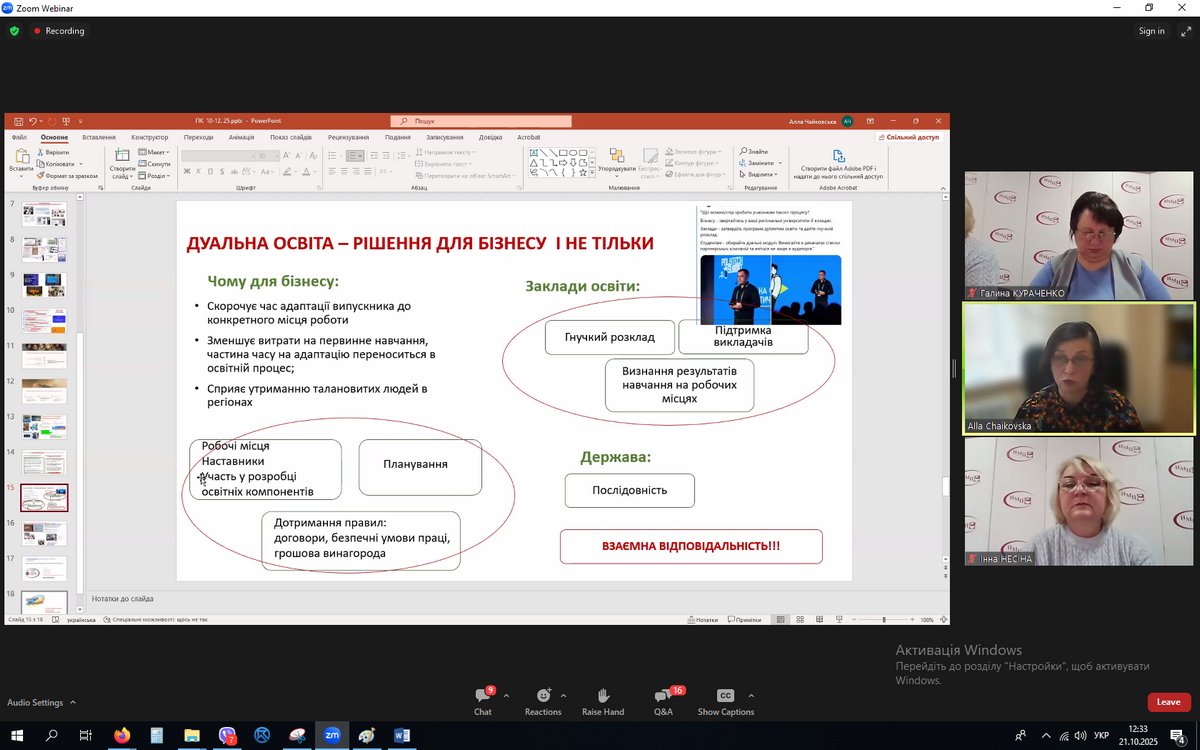Click the Sign in link
The image size is (1200, 750).
pyautogui.click(x=1151, y=31)
